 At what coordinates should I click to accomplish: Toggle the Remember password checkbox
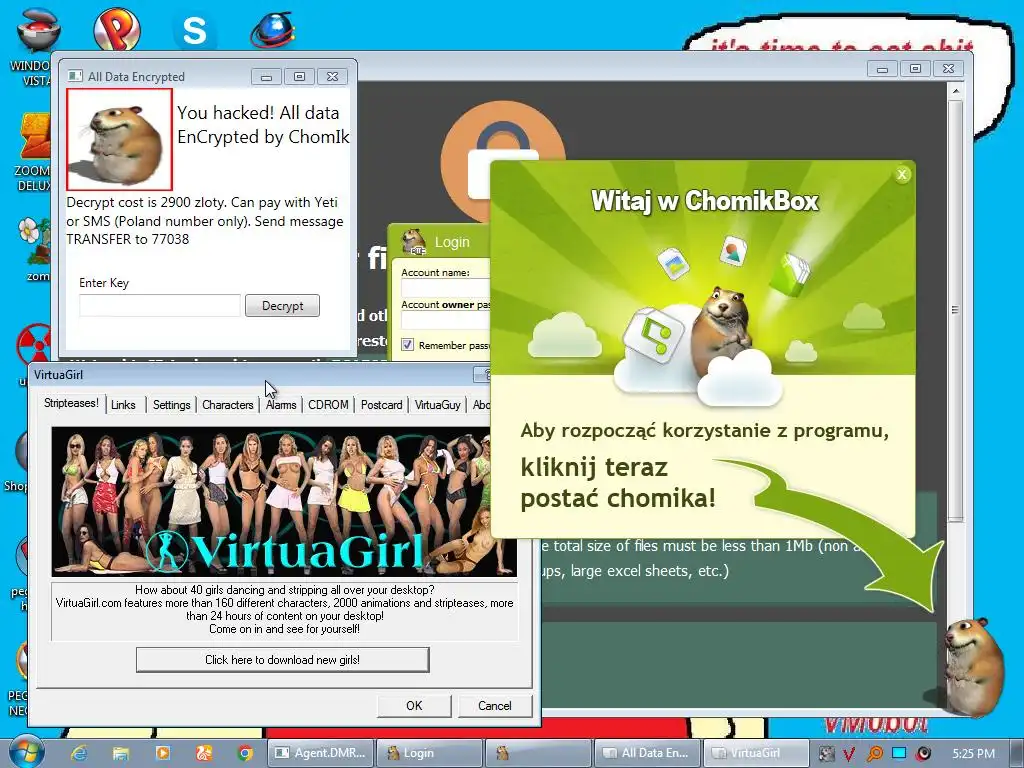coord(408,345)
